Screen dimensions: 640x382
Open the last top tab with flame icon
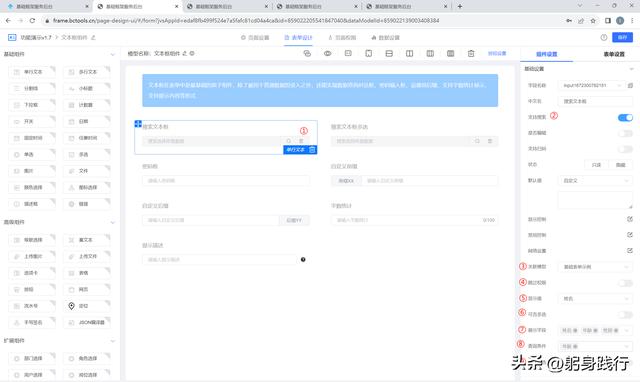click(x=385, y=38)
